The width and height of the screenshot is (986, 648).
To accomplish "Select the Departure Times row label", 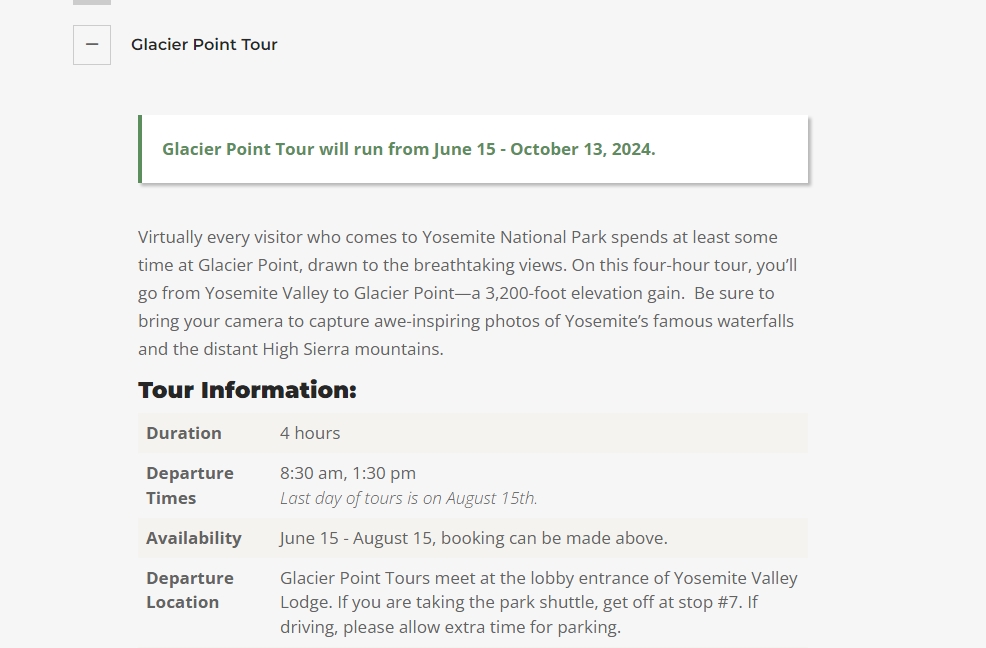I will coord(190,485).
